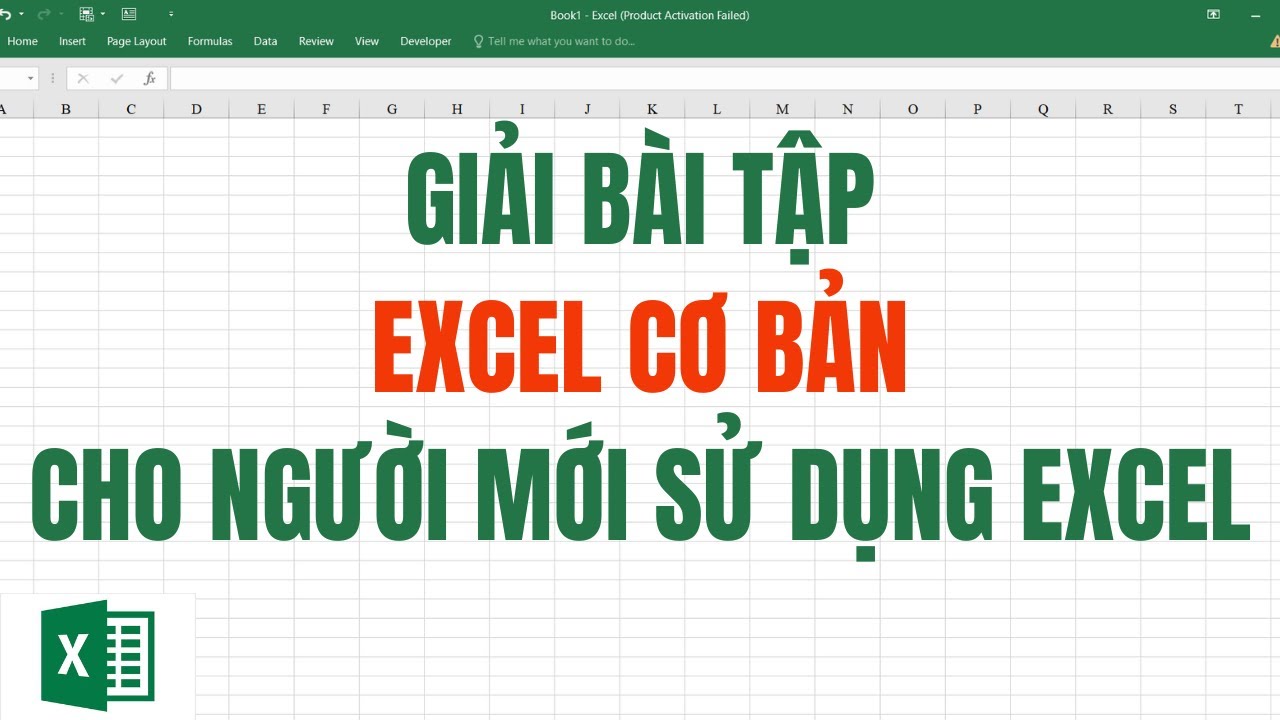The height and width of the screenshot is (720, 1280).
Task: Select the Data ribbon tab
Action: (x=265, y=41)
